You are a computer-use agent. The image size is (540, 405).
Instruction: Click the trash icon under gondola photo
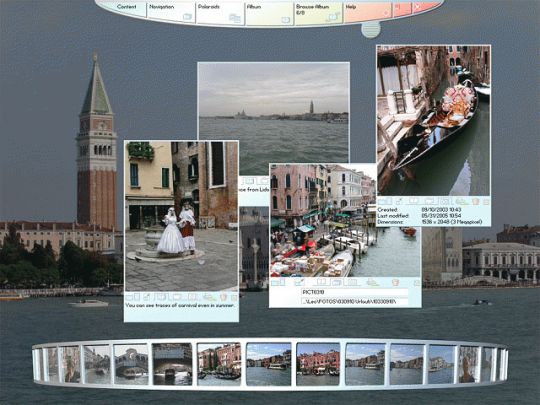point(476,201)
